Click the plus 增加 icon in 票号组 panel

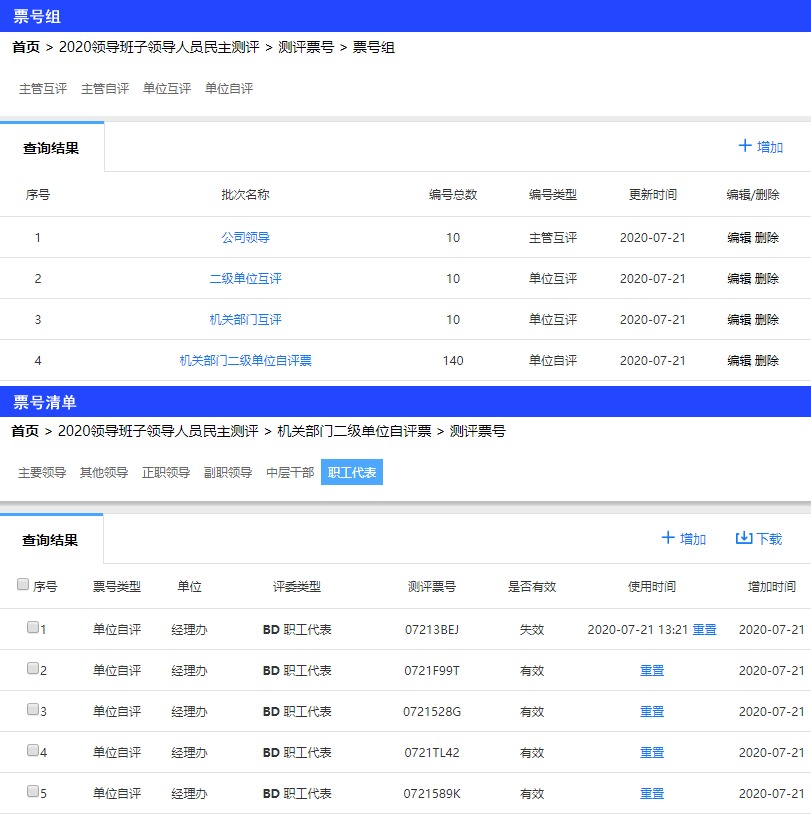[x=745, y=146]
